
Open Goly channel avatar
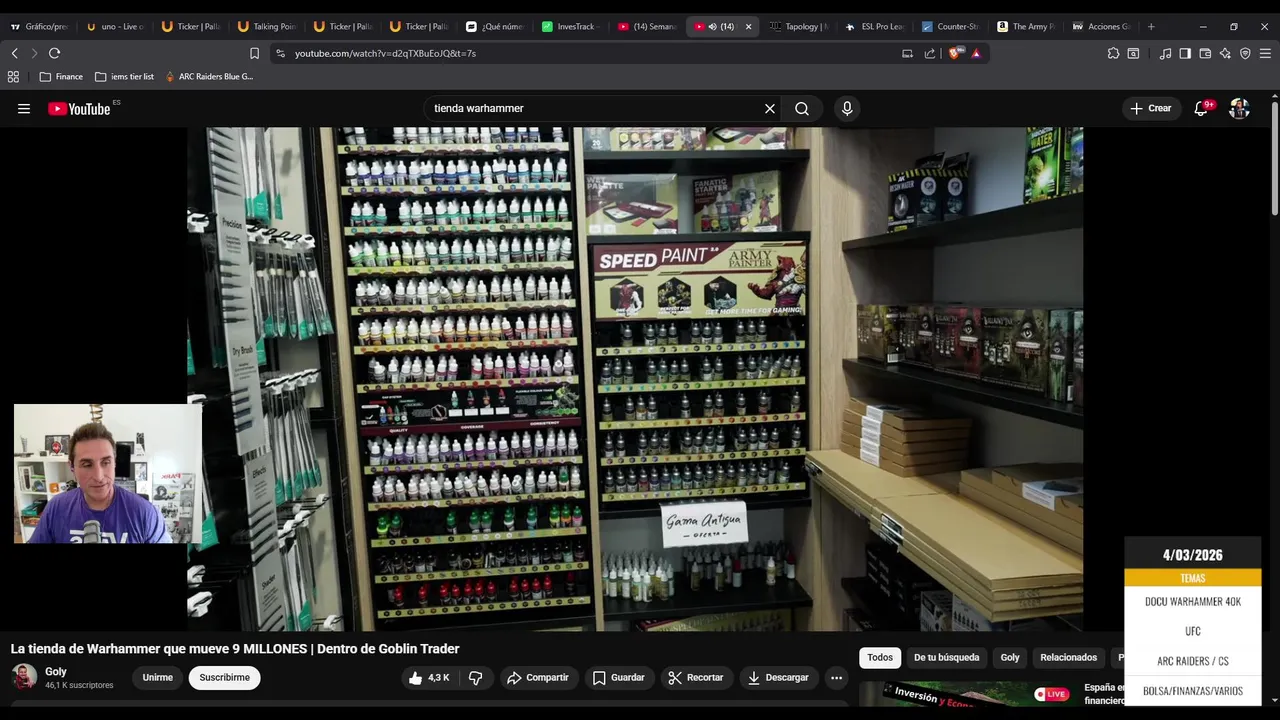(24, 677)
